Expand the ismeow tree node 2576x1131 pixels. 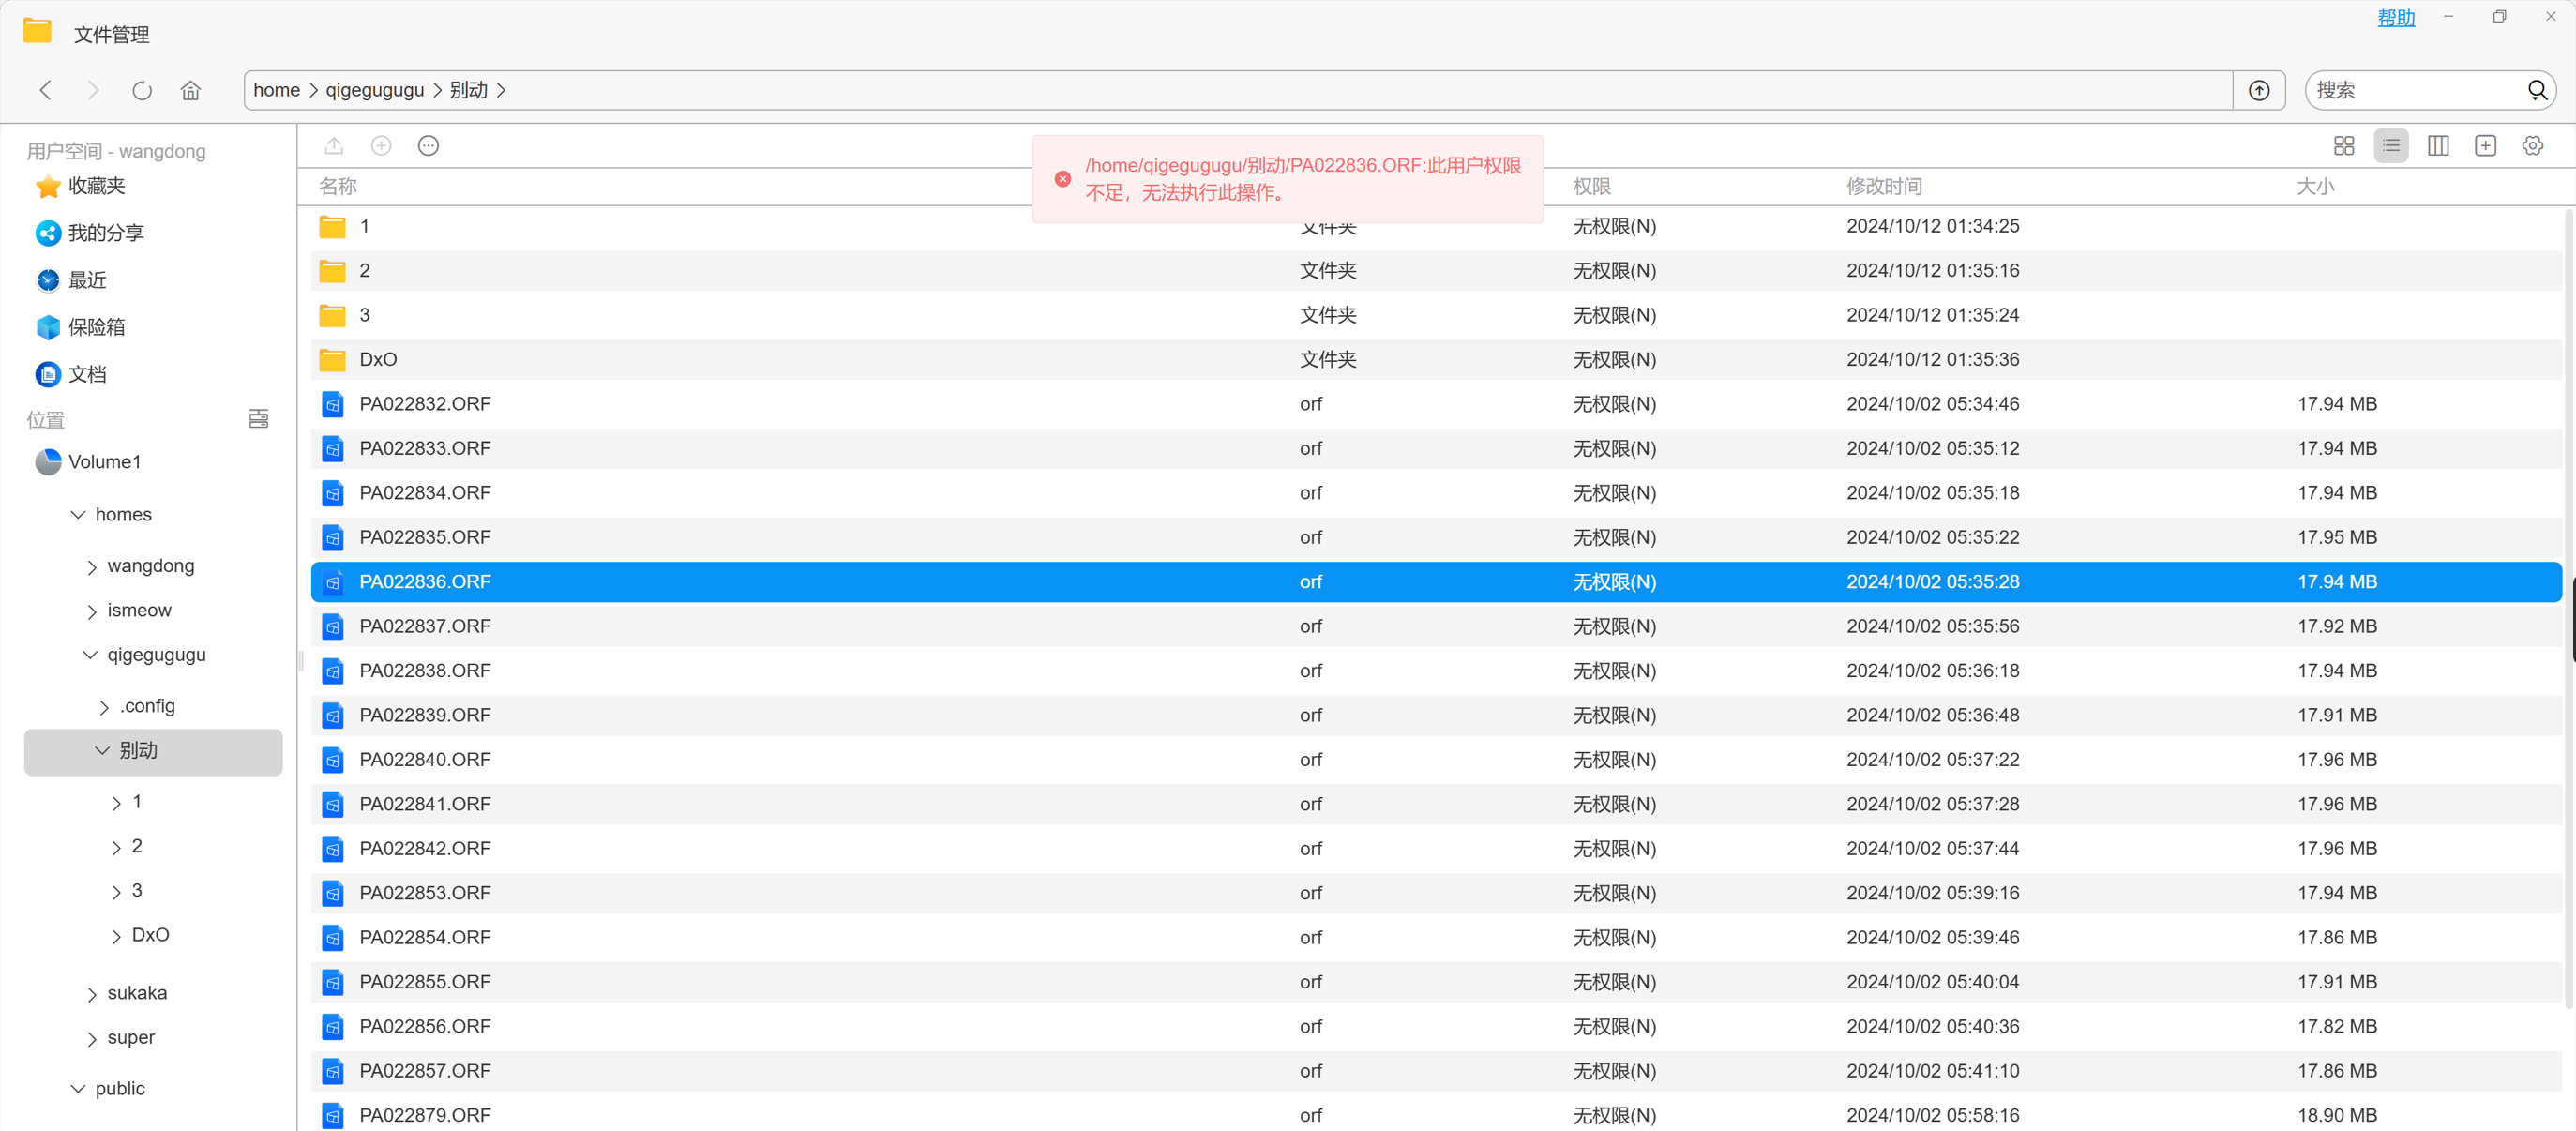click(x=92, y=611)
